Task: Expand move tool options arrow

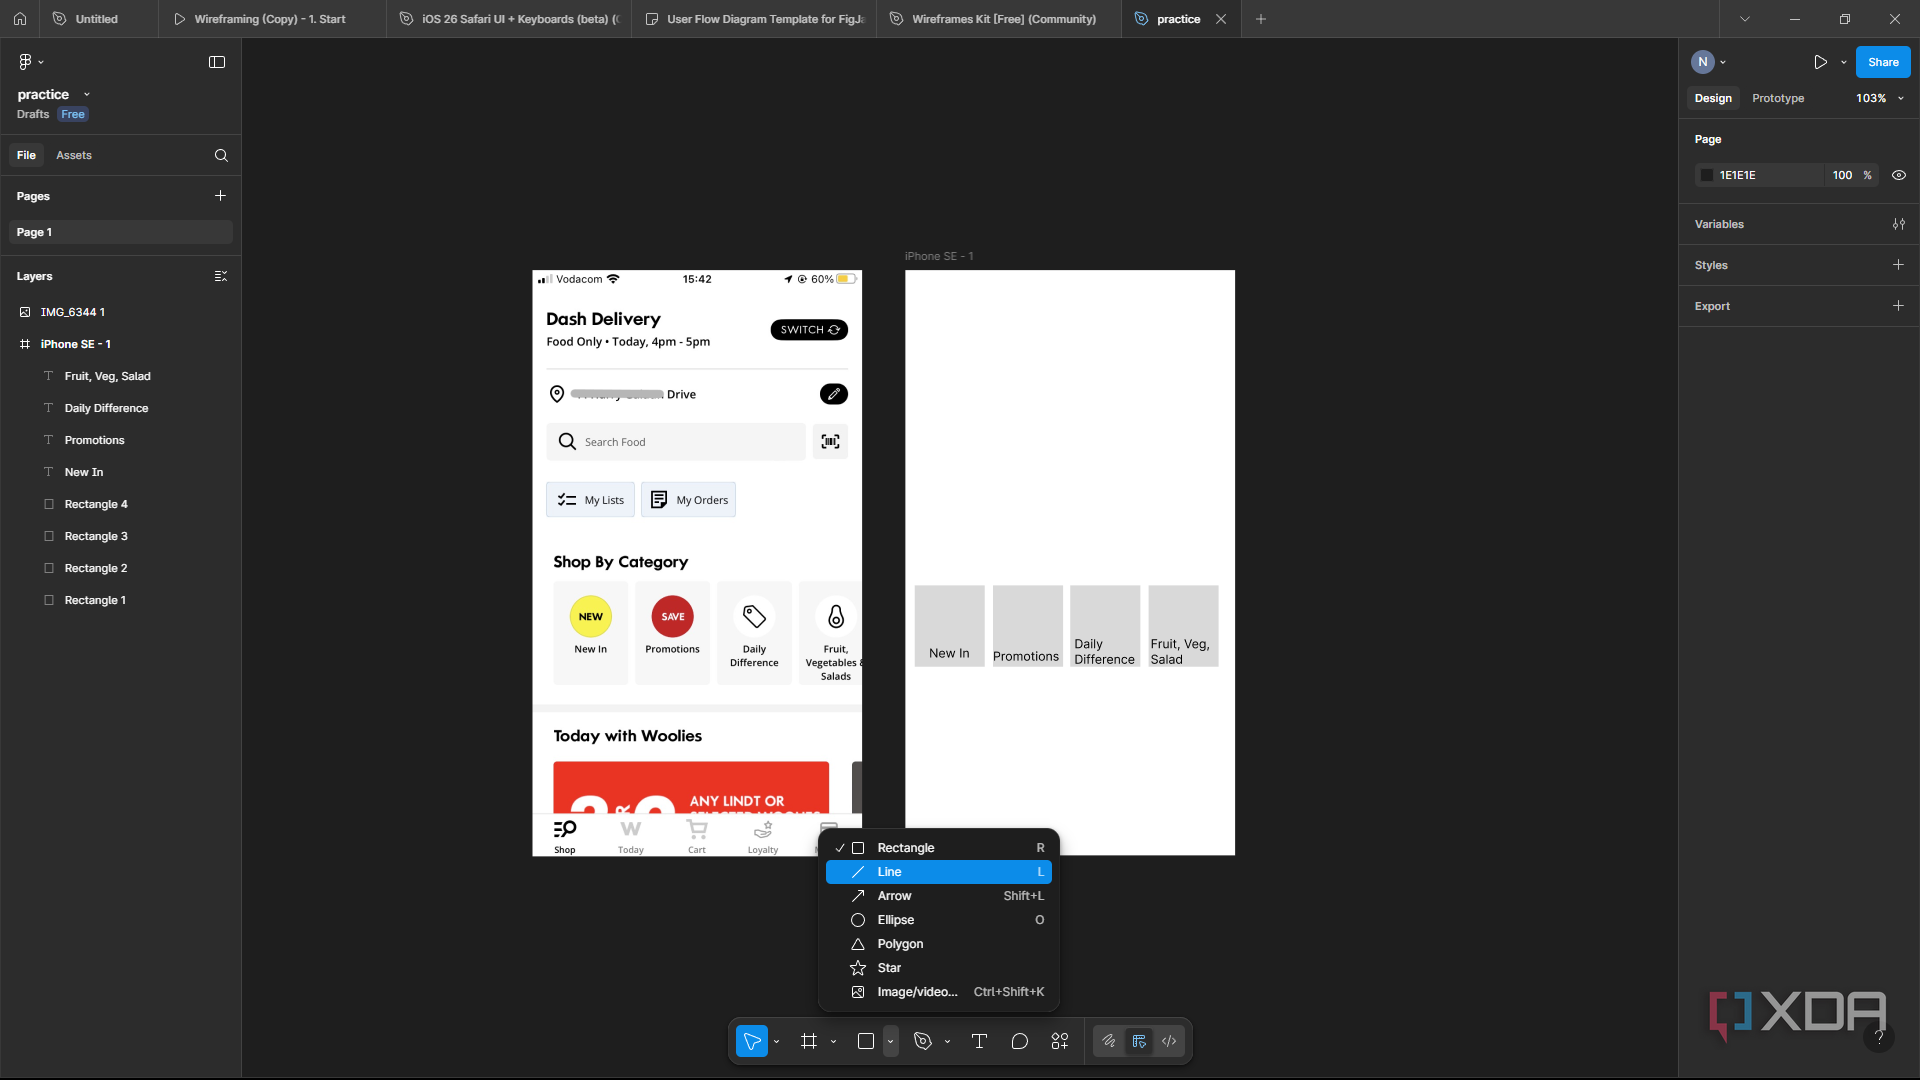Action: coord(777,1042)
